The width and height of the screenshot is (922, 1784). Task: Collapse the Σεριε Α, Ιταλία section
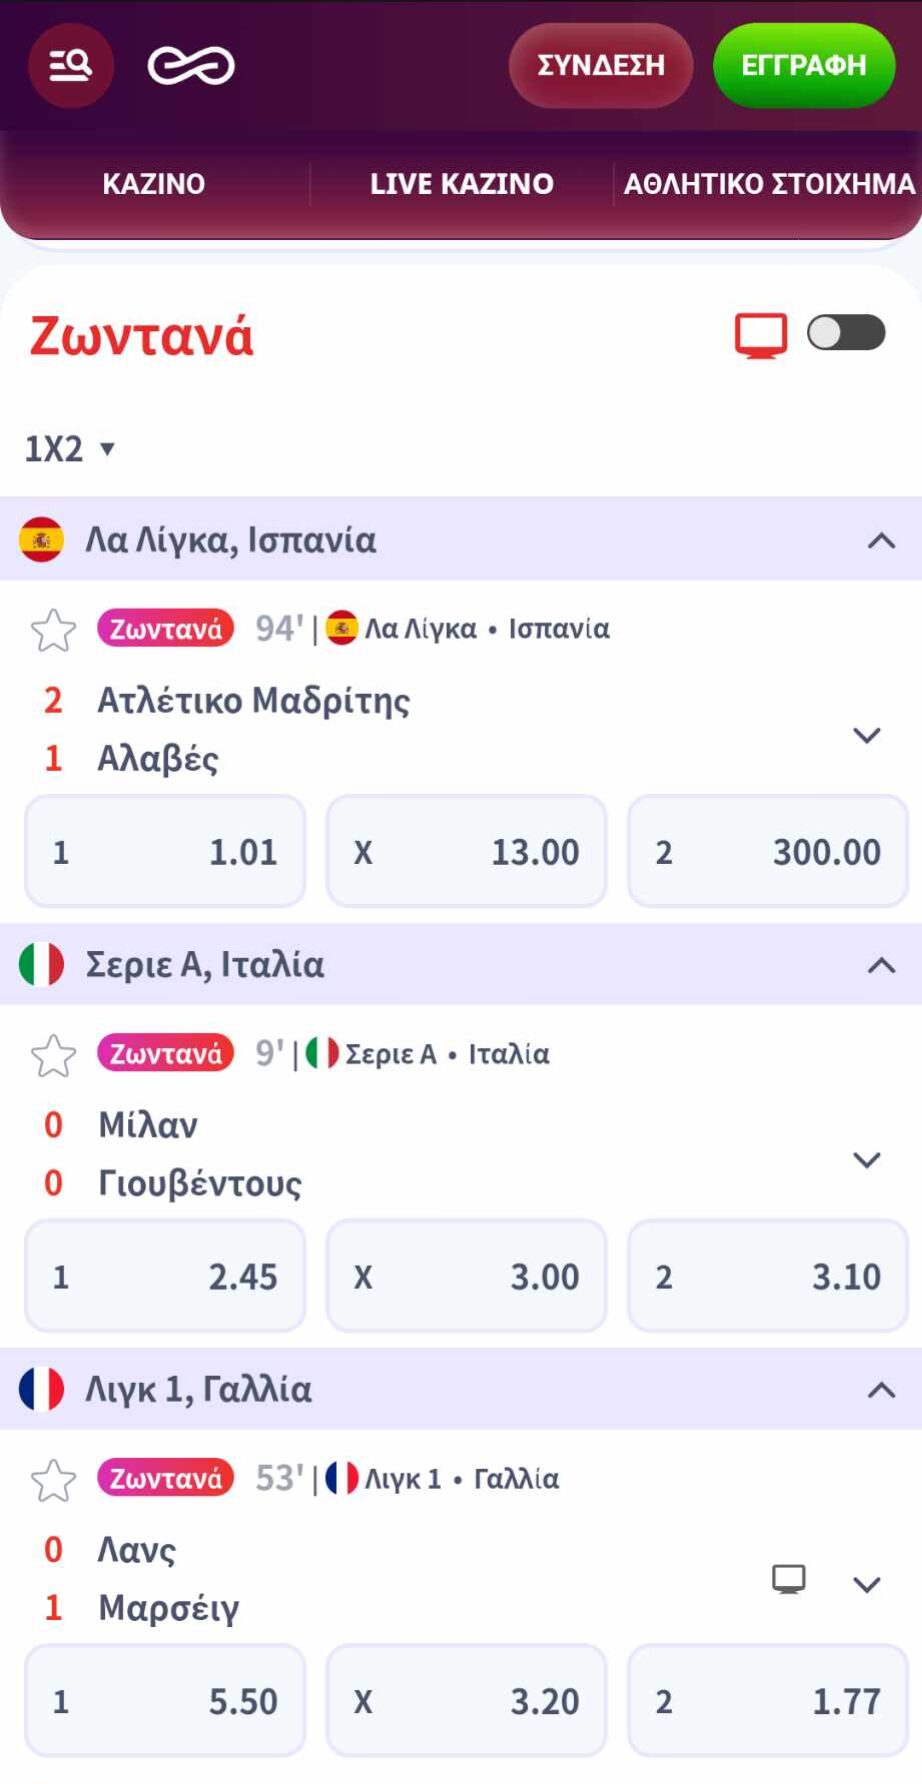point(879,964)
